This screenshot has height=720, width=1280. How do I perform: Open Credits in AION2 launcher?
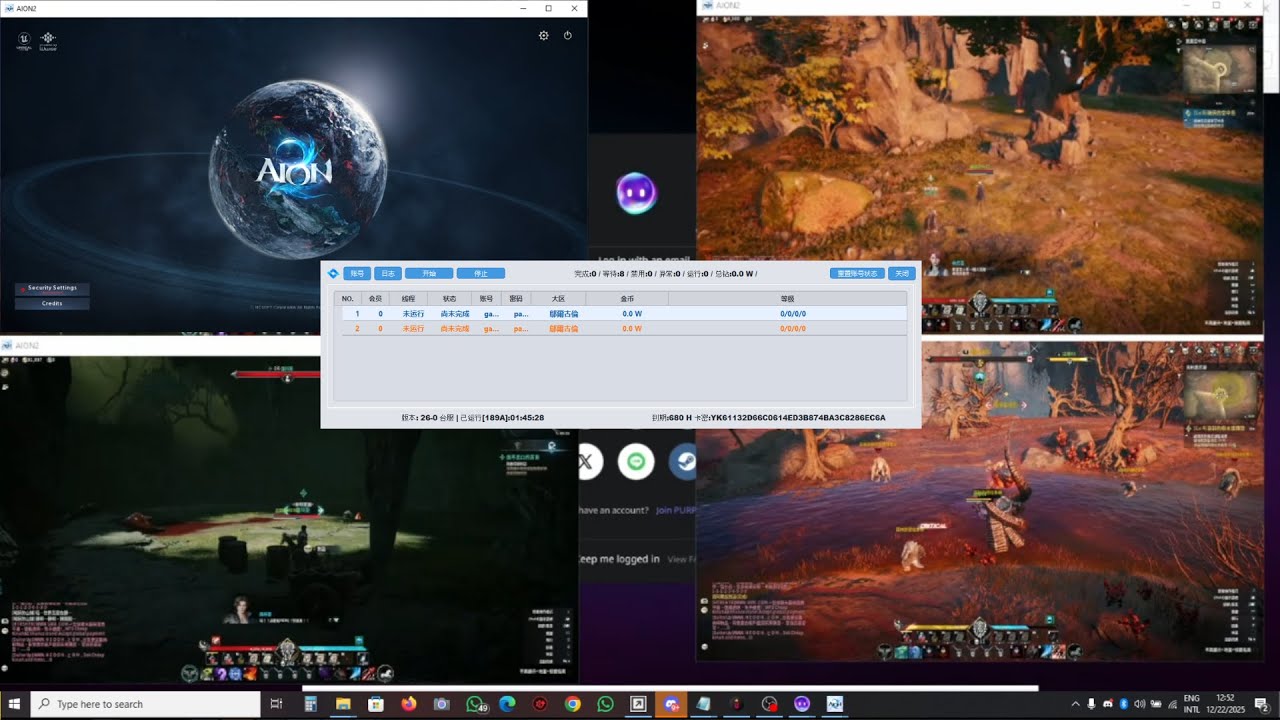pyautogui.click(x=52, y=303)
